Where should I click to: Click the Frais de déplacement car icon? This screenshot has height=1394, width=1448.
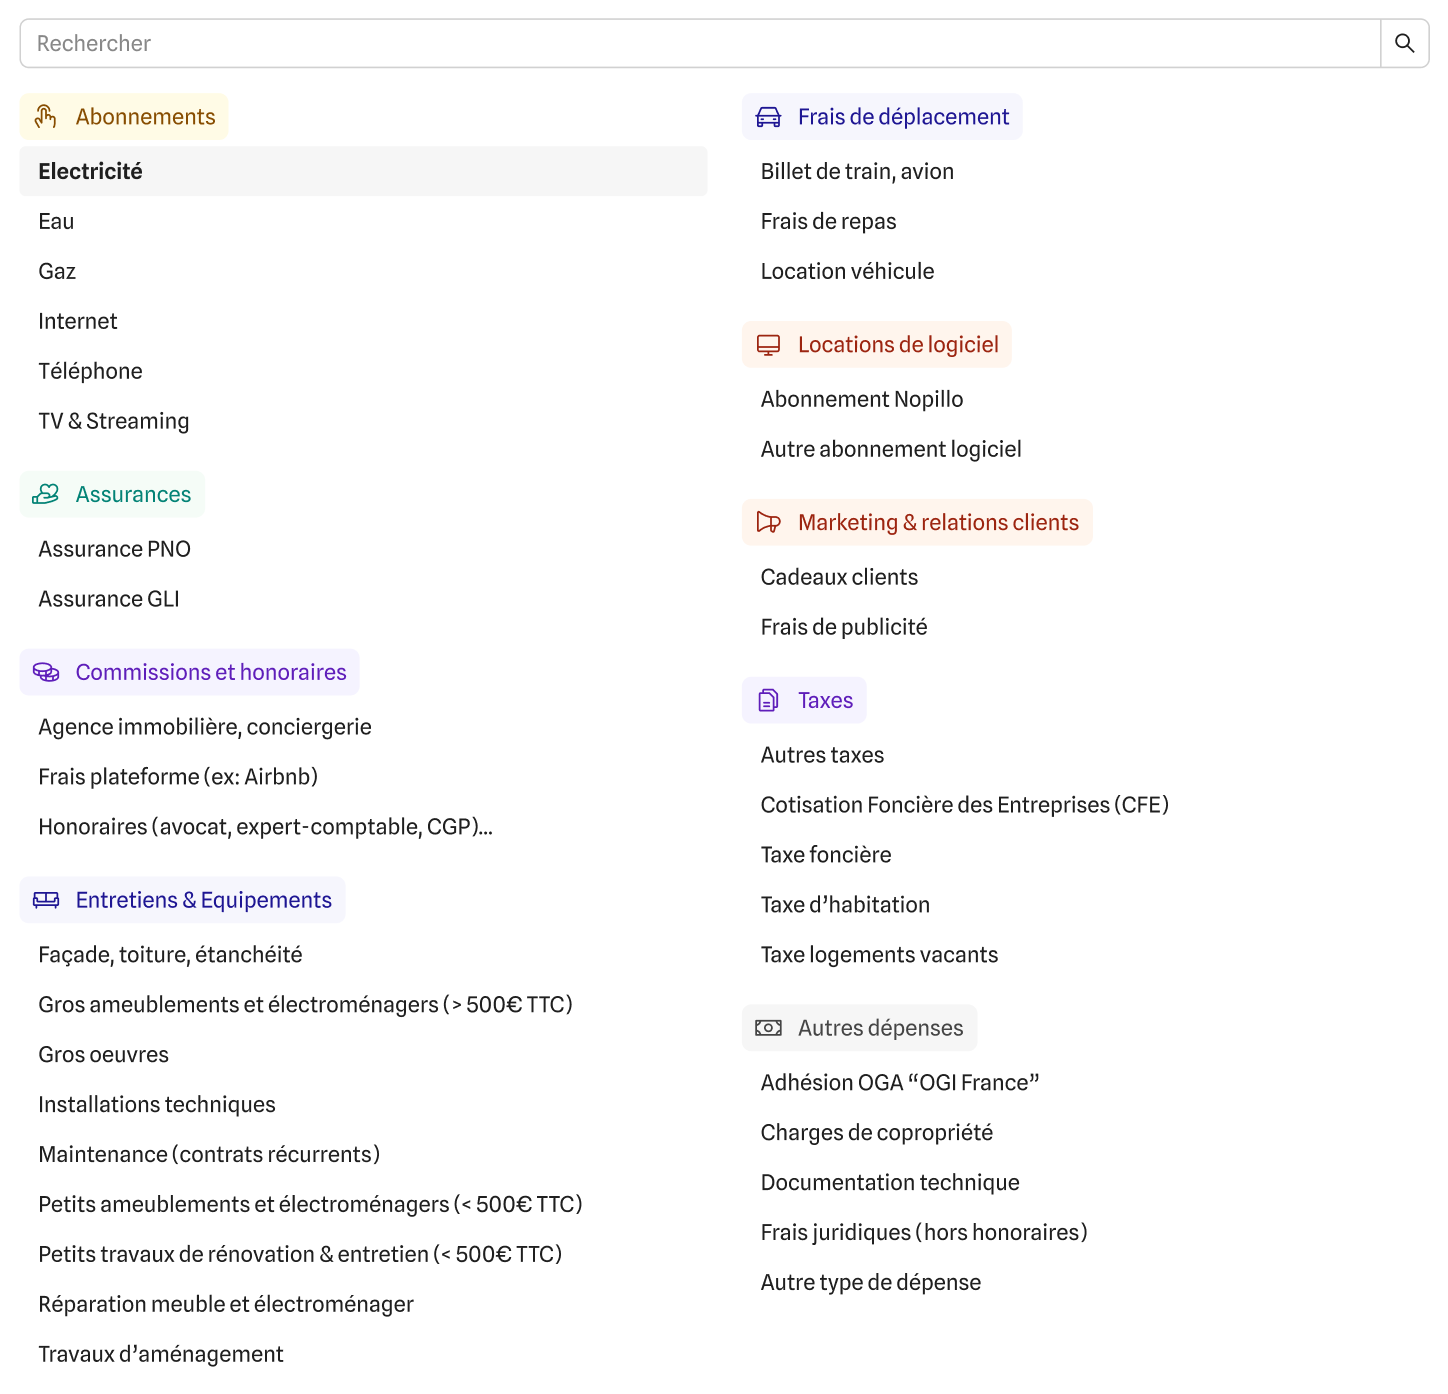point(768,117)
